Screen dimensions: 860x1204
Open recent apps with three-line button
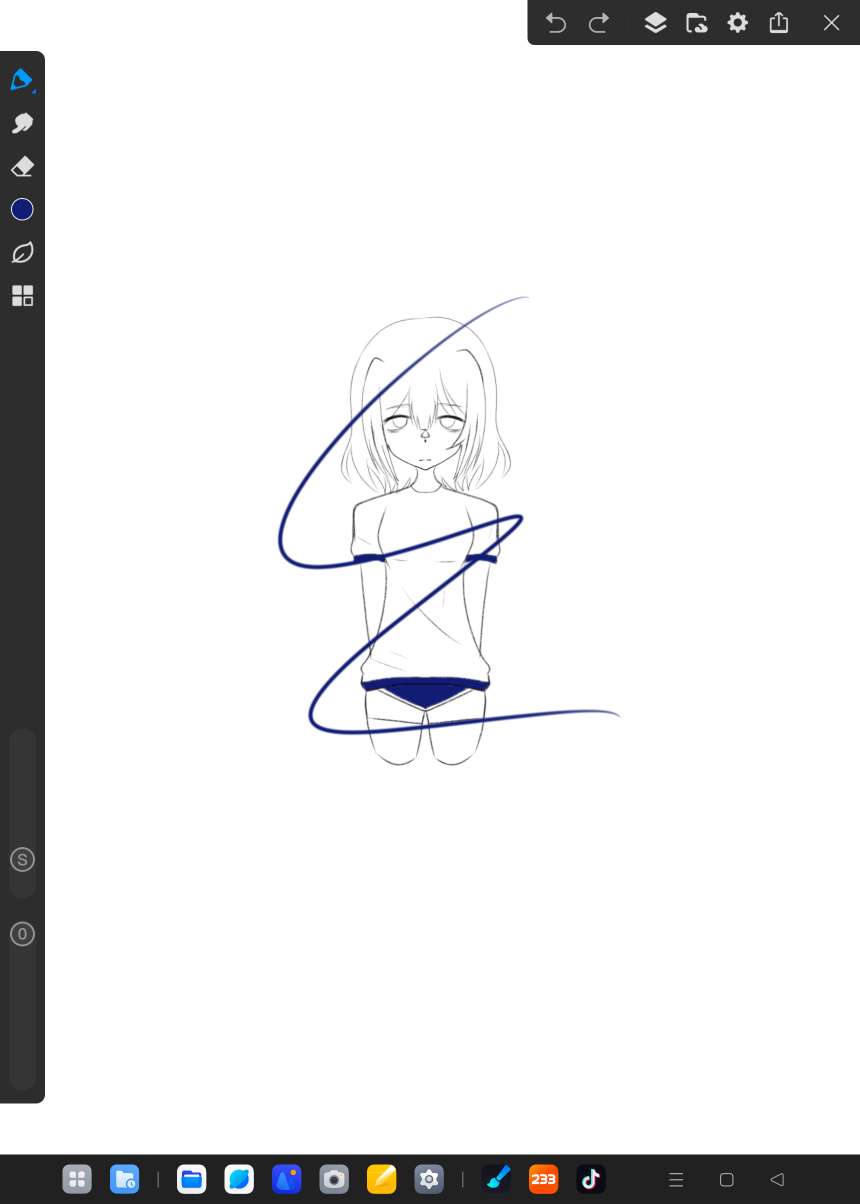676,1180
